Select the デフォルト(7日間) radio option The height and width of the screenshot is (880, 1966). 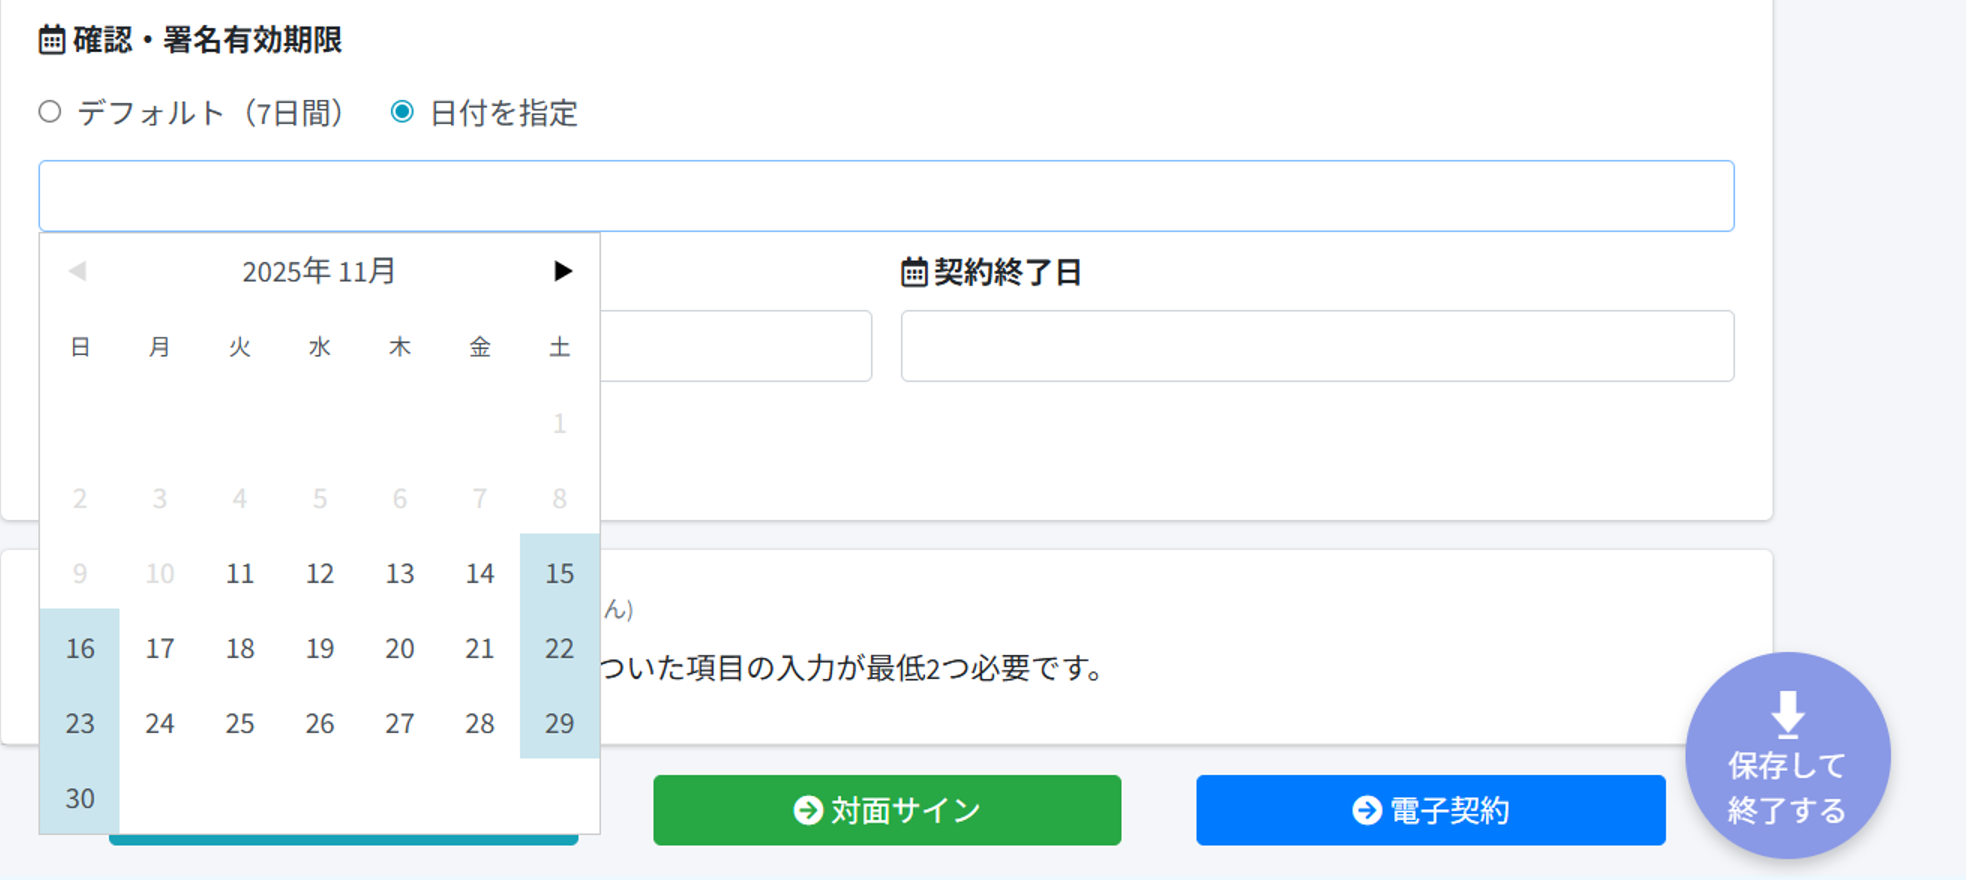coord(50,112)
